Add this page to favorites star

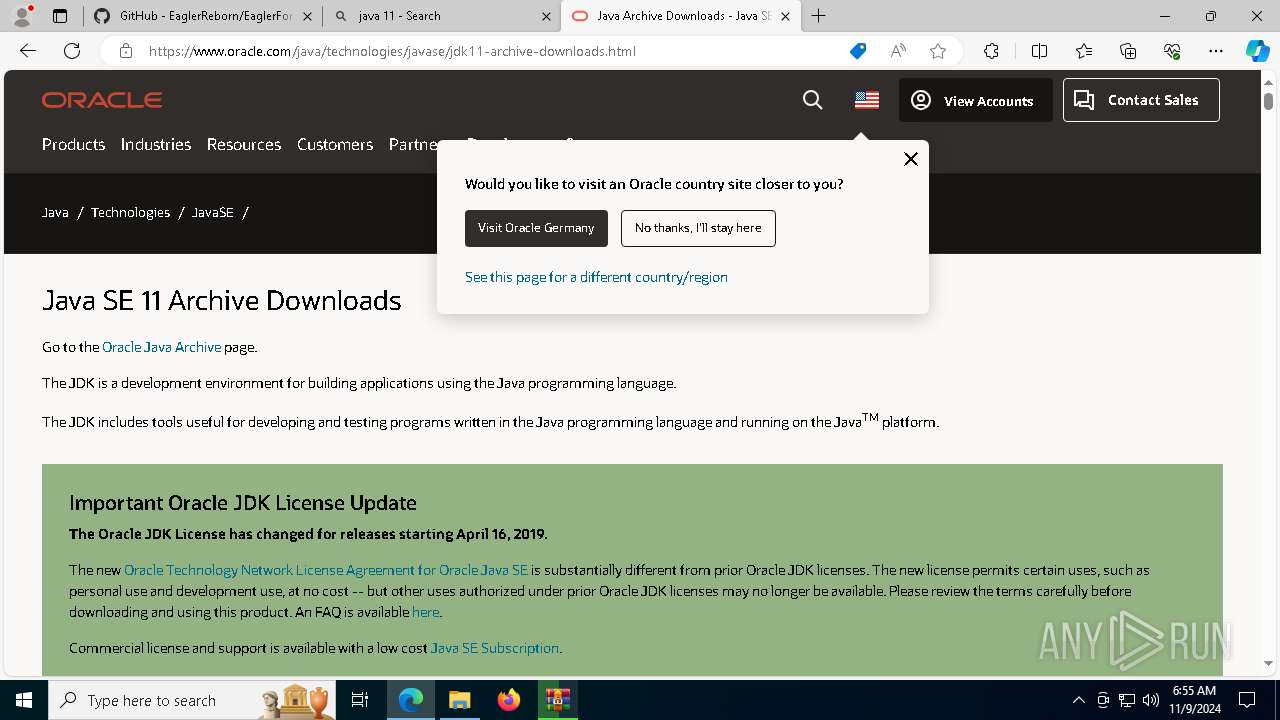[937, 51]
